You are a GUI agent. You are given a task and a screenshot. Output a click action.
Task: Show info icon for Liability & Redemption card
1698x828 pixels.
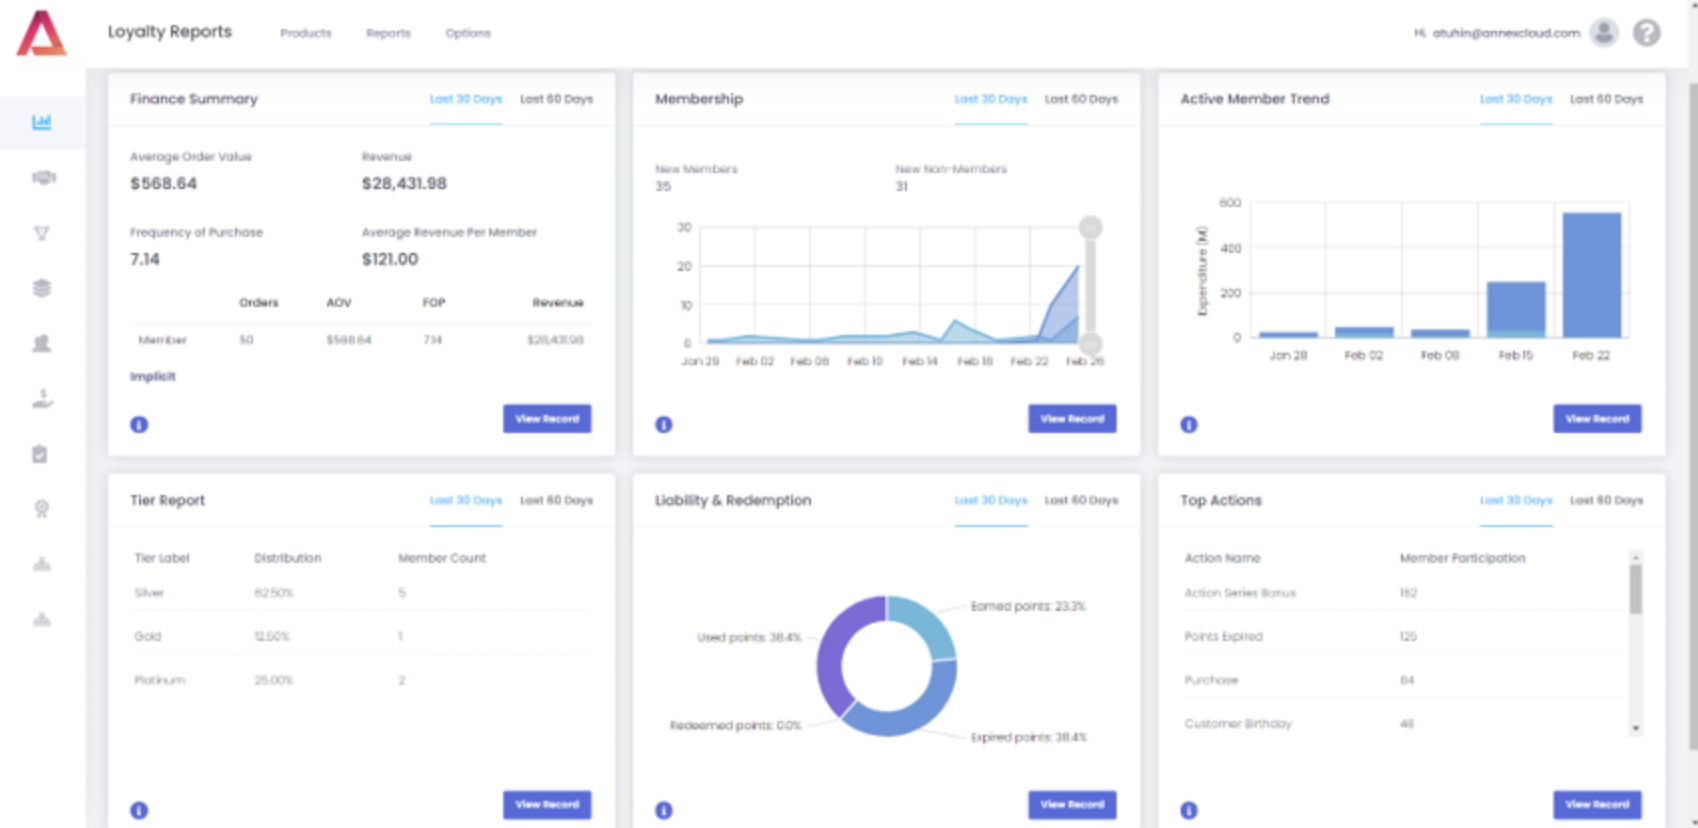pyautogui.click(x=664, y=810)
